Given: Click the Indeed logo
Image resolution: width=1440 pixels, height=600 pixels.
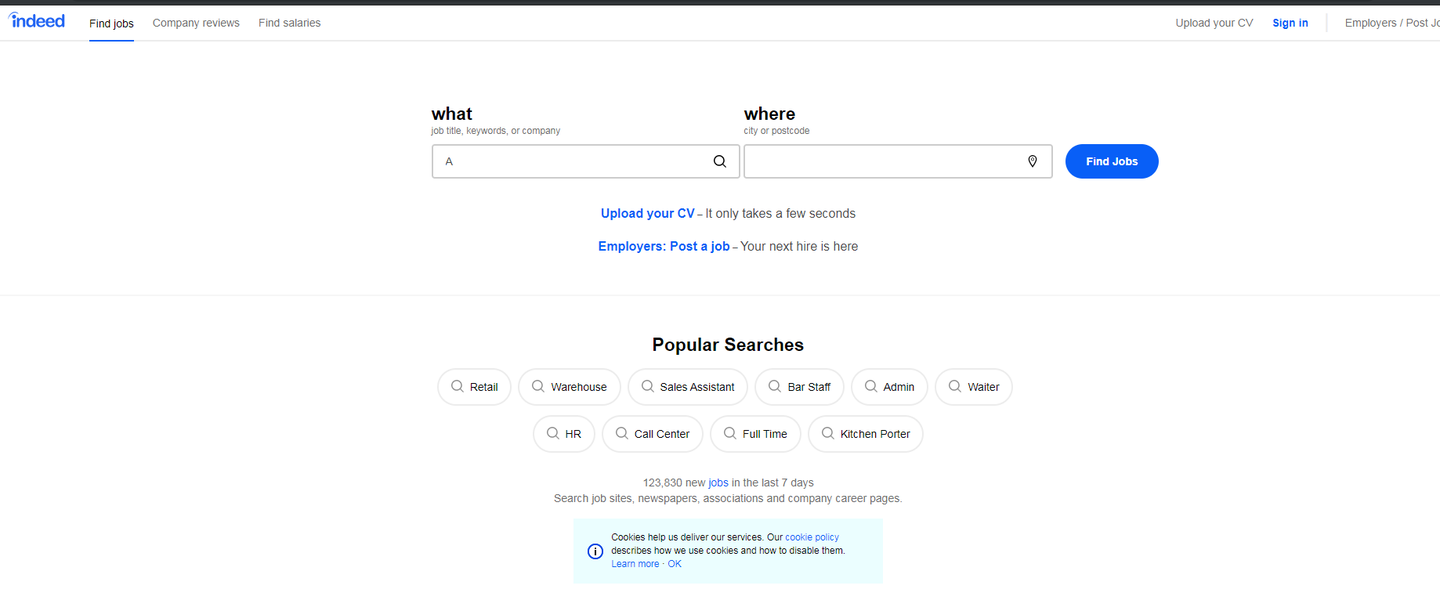Looking at the screenshot, I should pos(37,21).
